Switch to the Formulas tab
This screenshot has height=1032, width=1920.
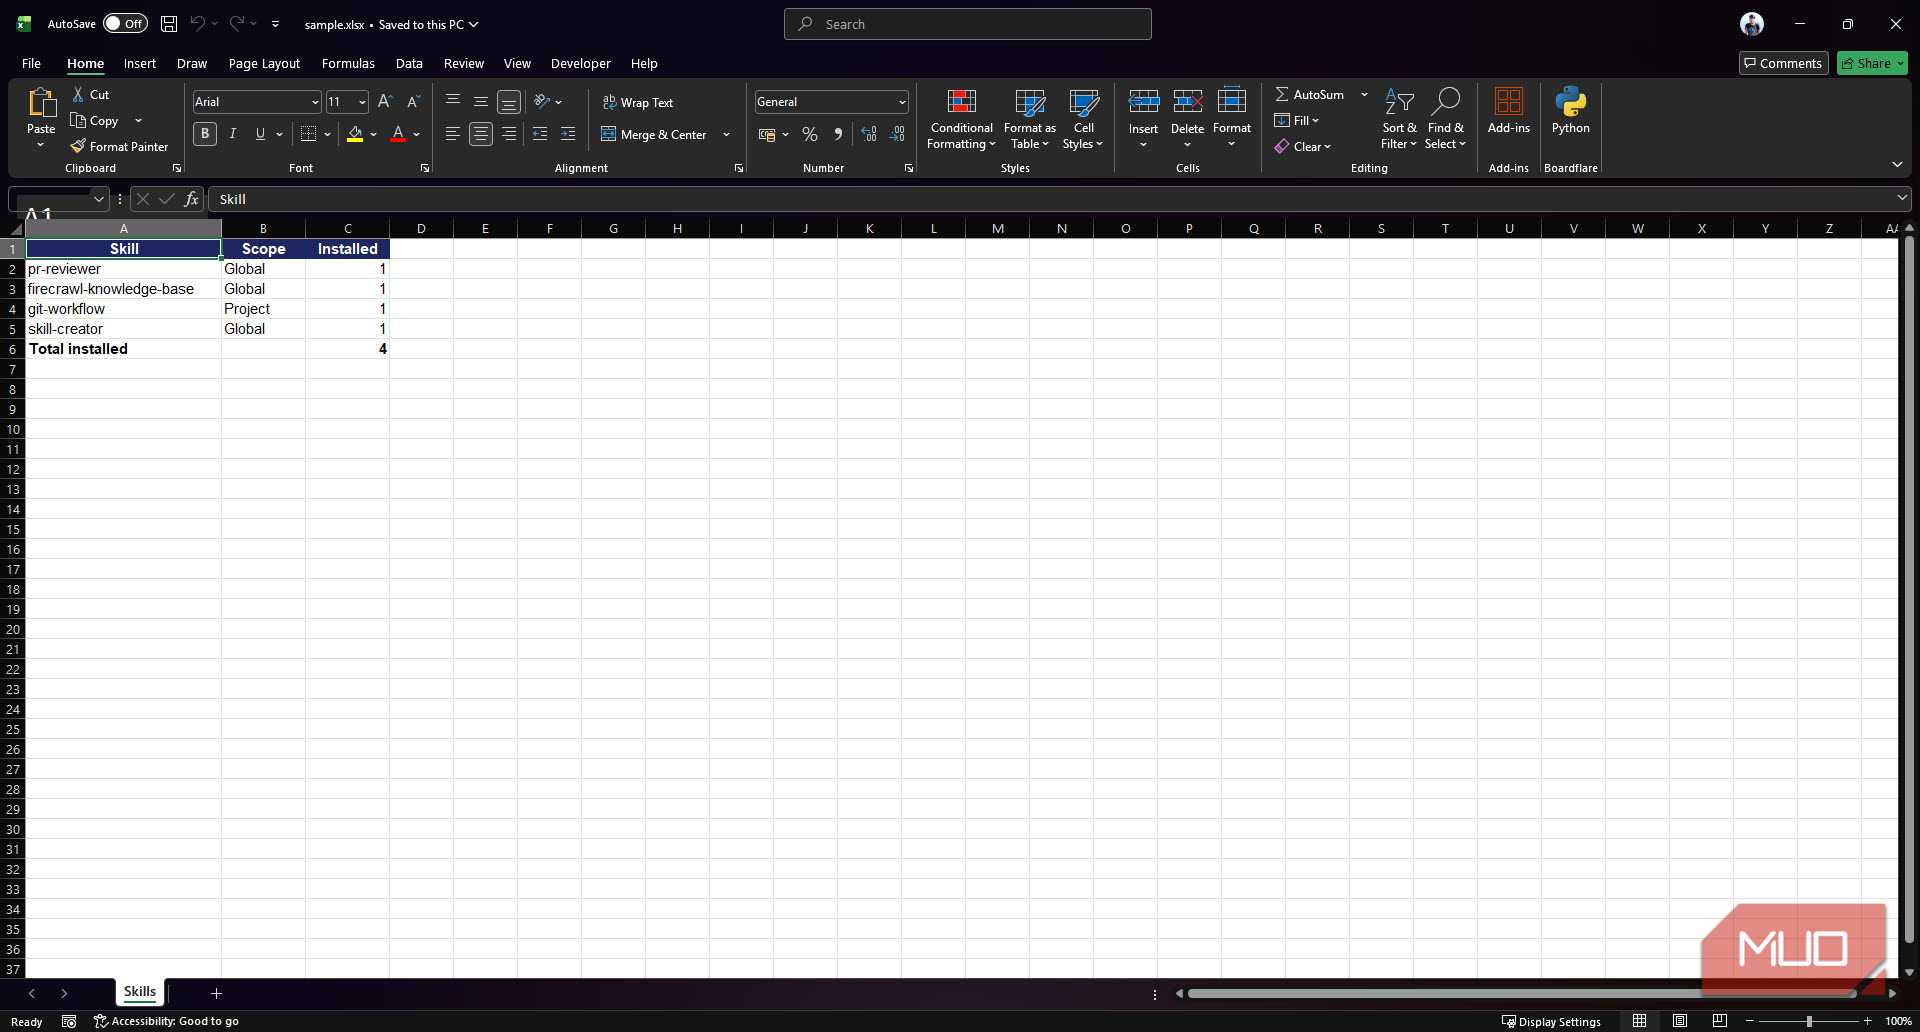(x=348, y=63)
